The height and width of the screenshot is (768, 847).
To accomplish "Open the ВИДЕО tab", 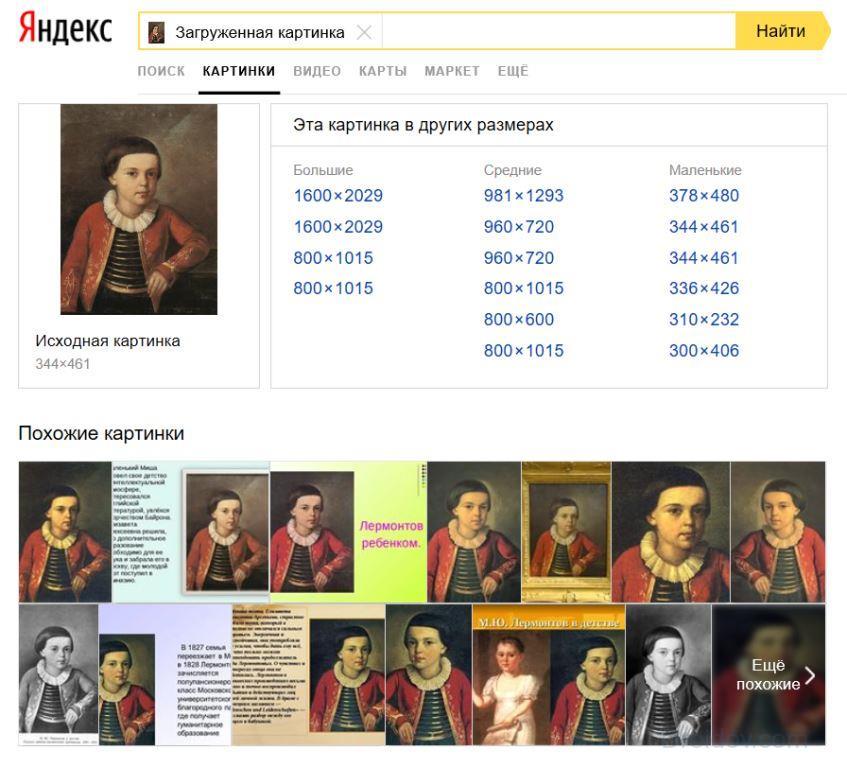I will point(317,71).
